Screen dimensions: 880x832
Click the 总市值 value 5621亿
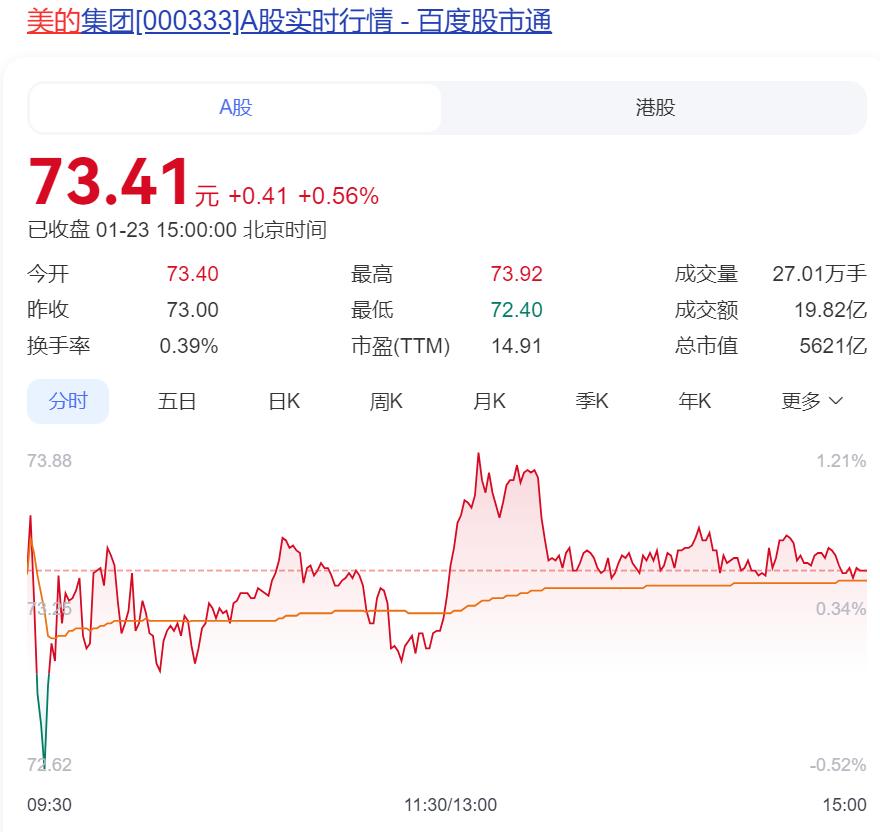click(x=833, y=346)
